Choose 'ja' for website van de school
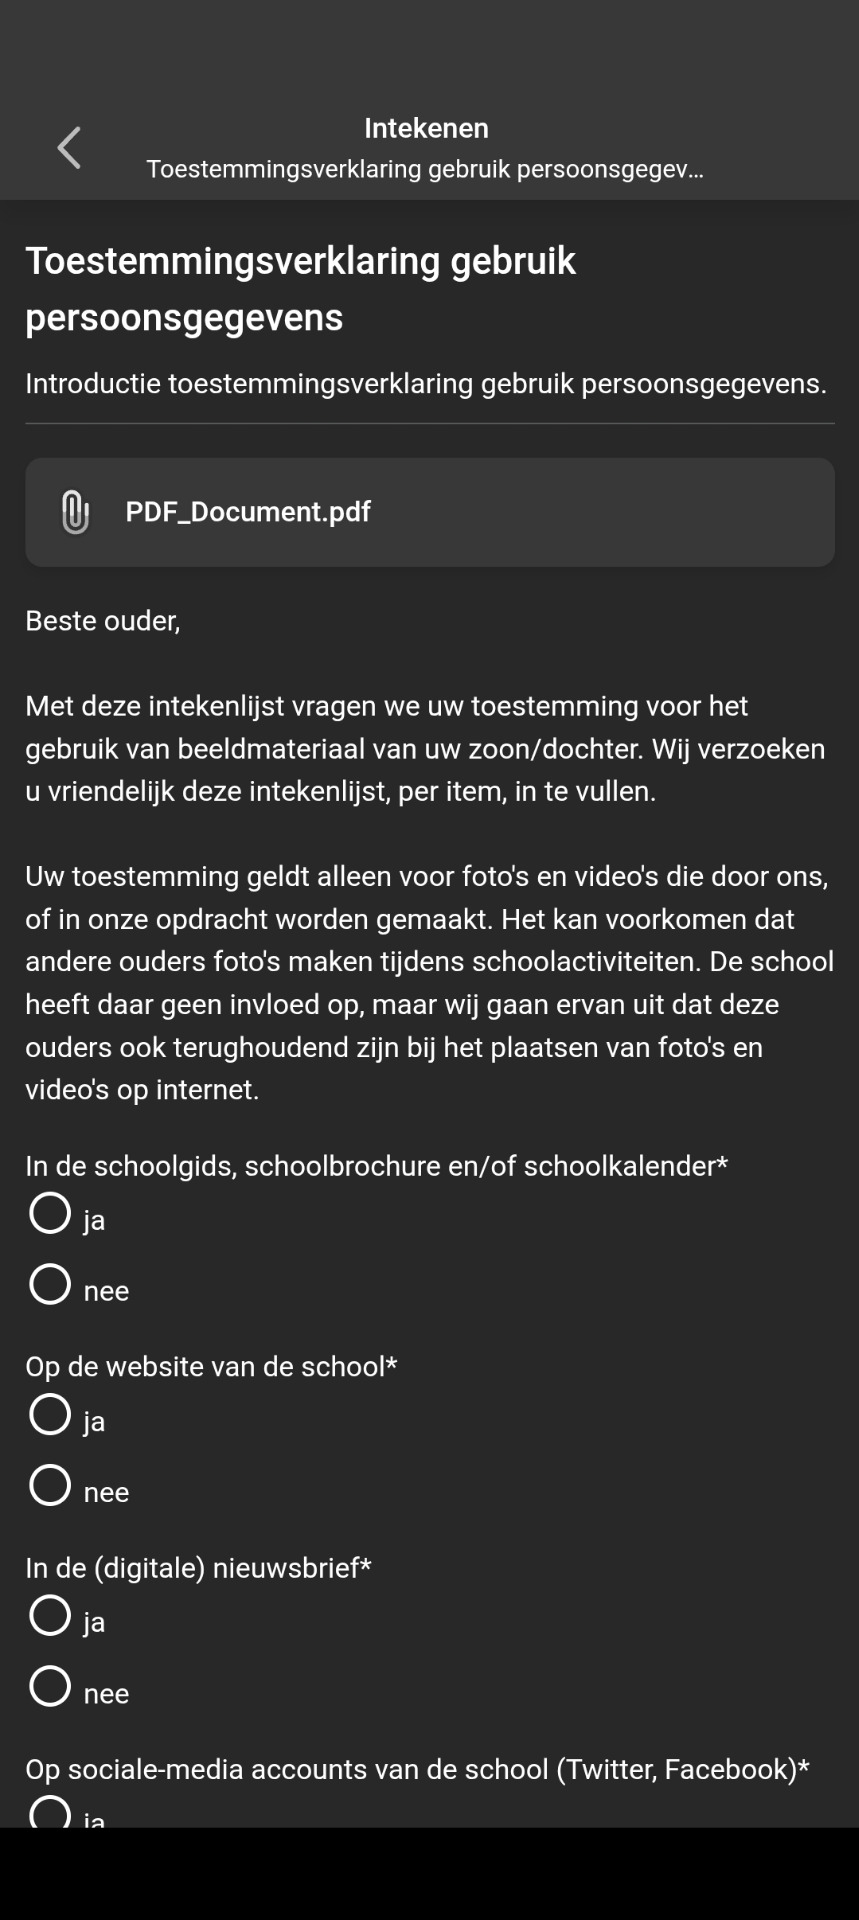The width and height of the screenshot is (859, 1920). click(x=50, y=1414)
